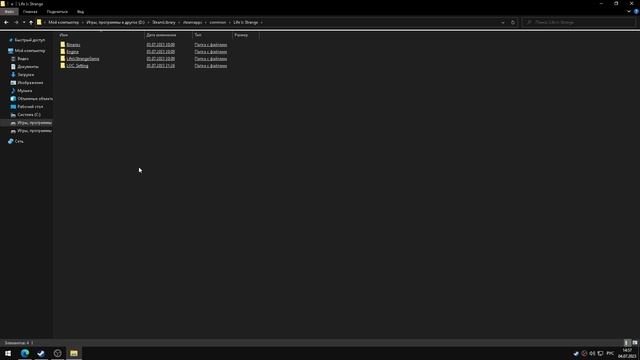Open the volume tray icon
The image size is (640, 360).
[x=592, y=353]
